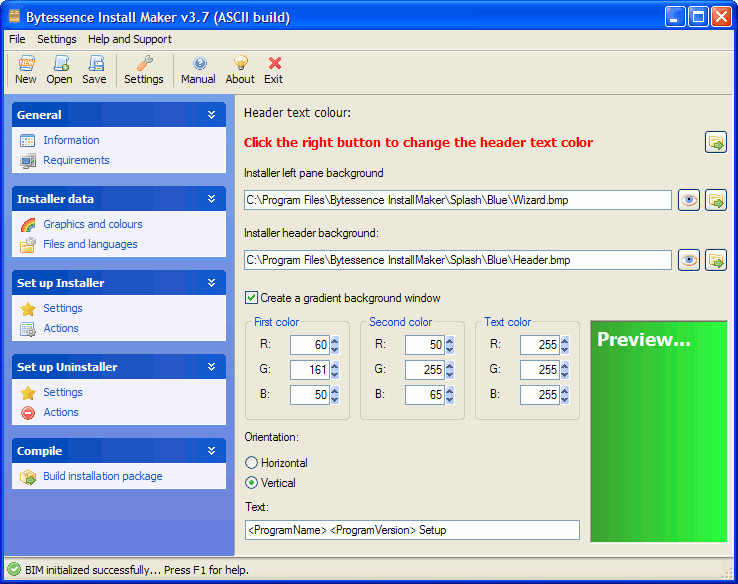The width and height of the screenshot is (738, 584).
Task: Select the Vertical orientation radio button
Action: (x=251, y=483)
